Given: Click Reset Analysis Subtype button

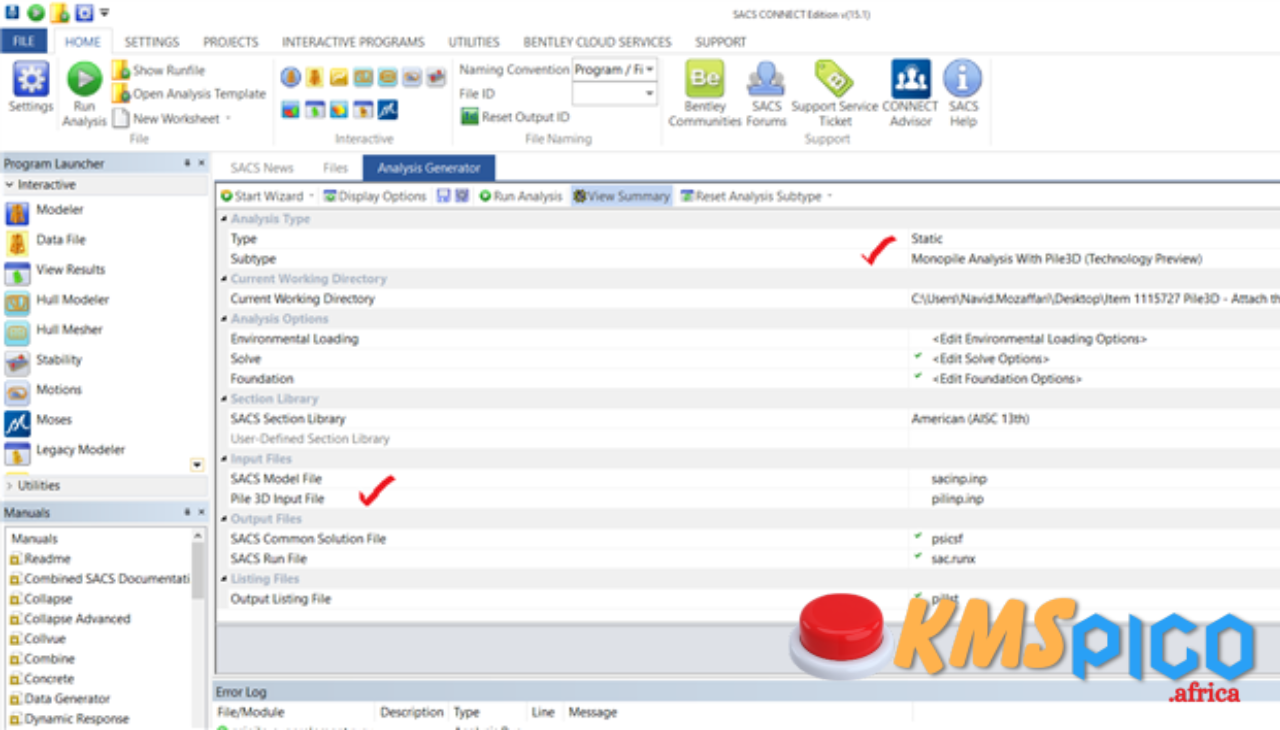Looking at the screenshot, I should [755, 196].
